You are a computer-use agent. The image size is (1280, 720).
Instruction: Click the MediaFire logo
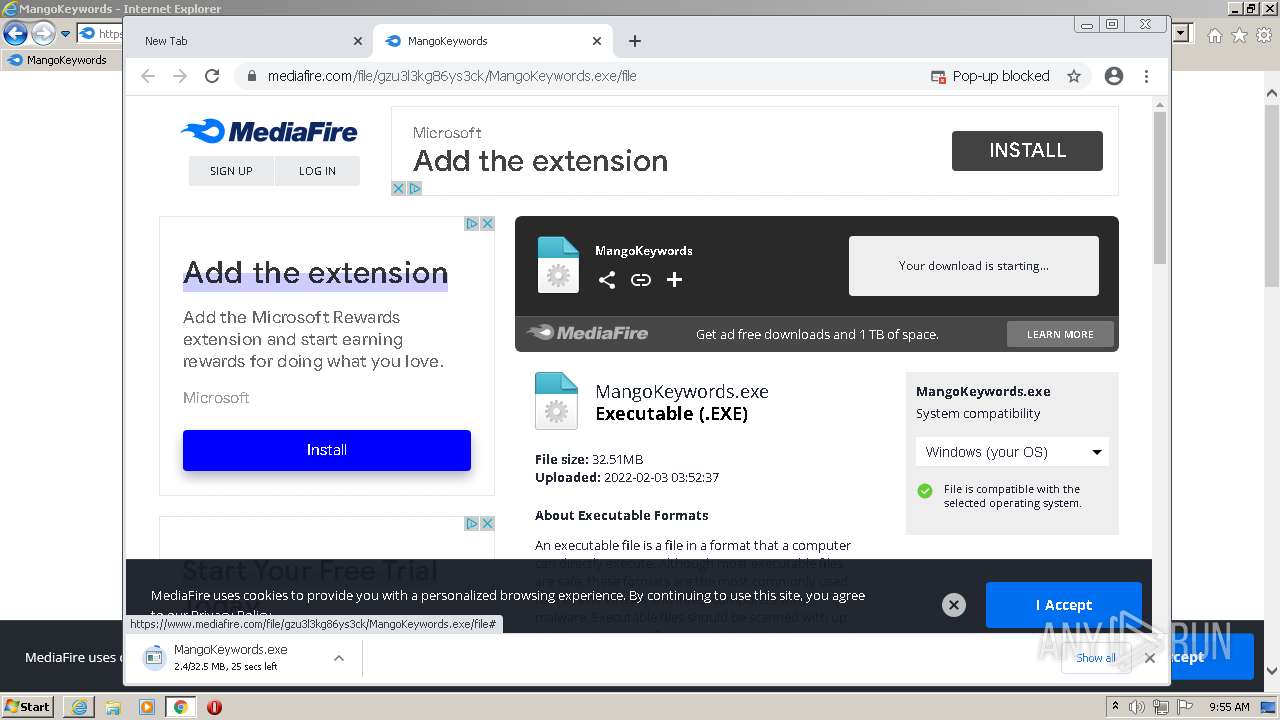[x=269, y=131]
